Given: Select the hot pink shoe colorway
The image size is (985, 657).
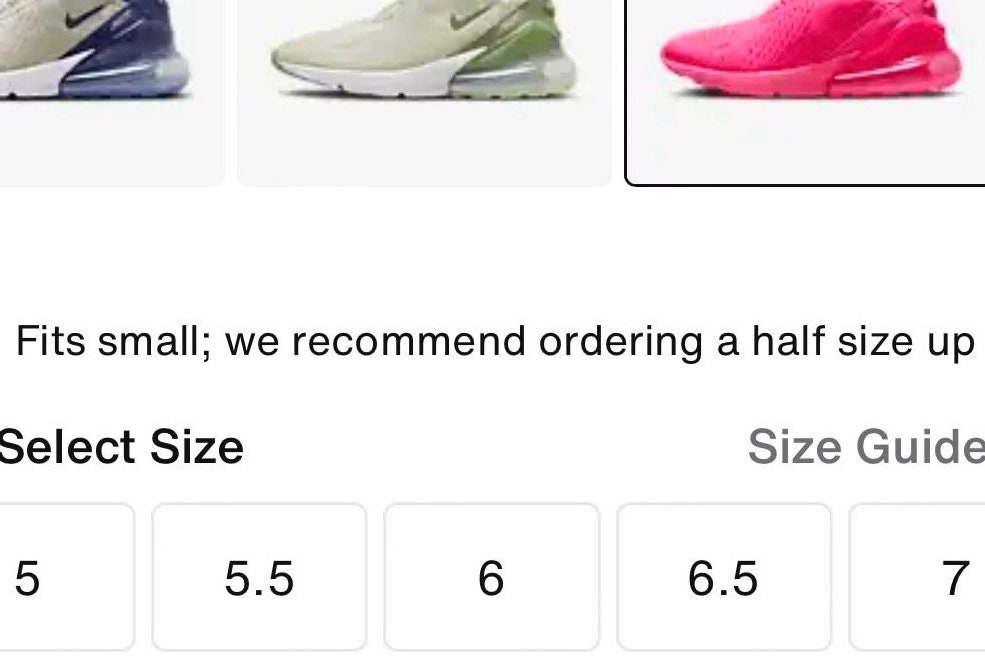Looking at the screenshot, I should [805, 91].
